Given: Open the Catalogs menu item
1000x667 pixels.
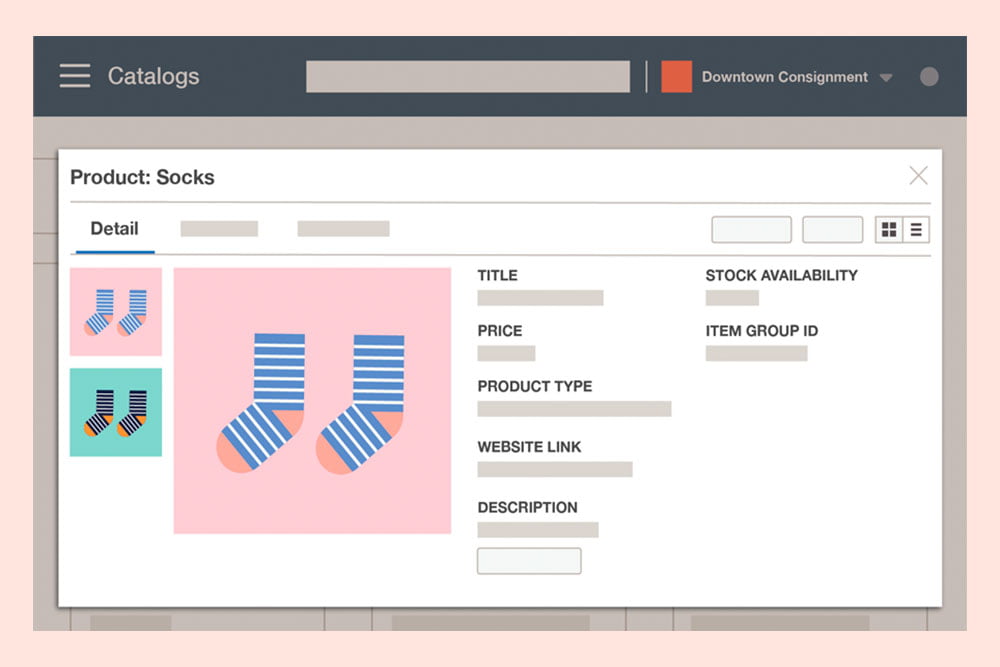Looking at the screenshot, I should (153, 76).
